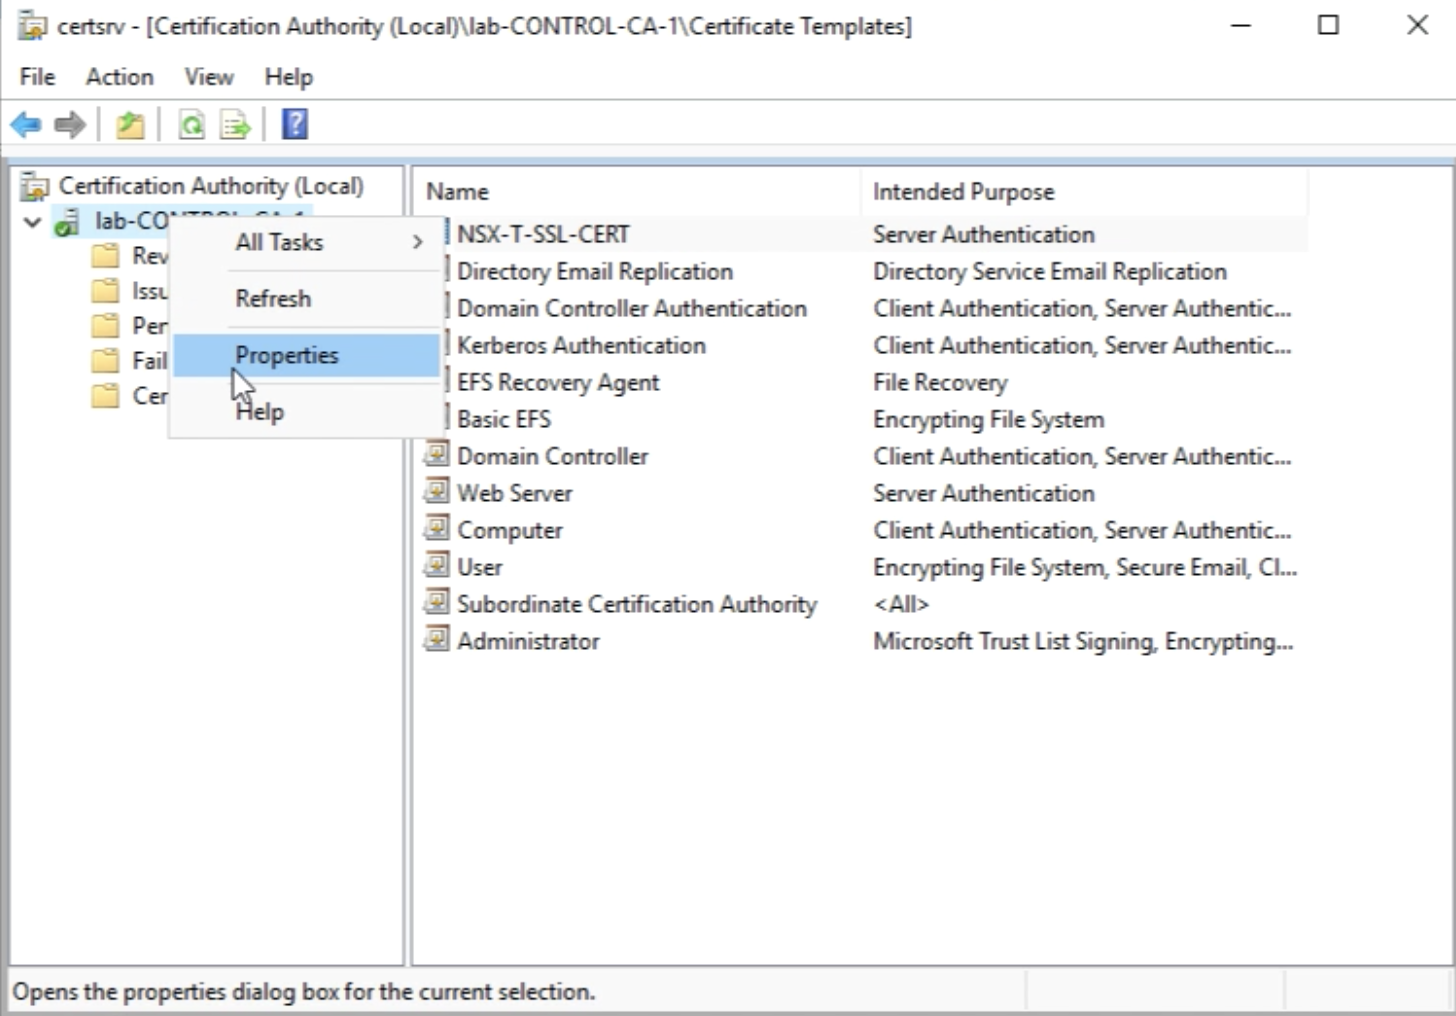Viewport: 1456px width, 1016px height.
Task: Select the NSX-T-SSL-CERT template row
Action: (x=543, y=234)
